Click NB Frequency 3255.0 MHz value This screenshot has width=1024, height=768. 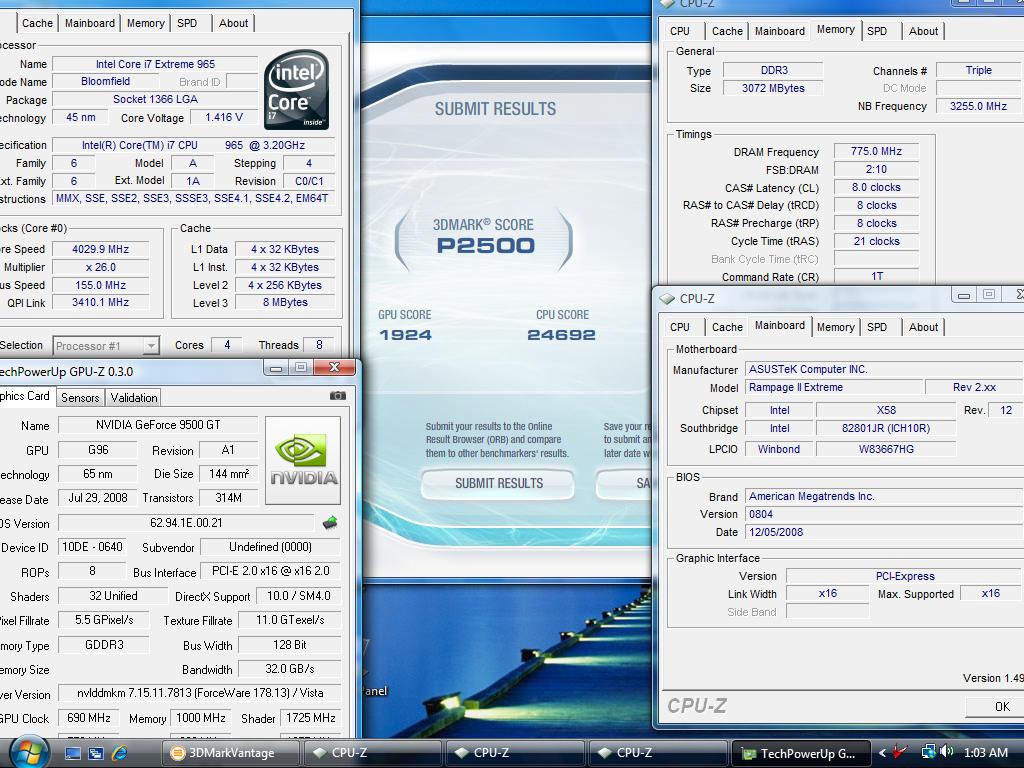point(978,106)
